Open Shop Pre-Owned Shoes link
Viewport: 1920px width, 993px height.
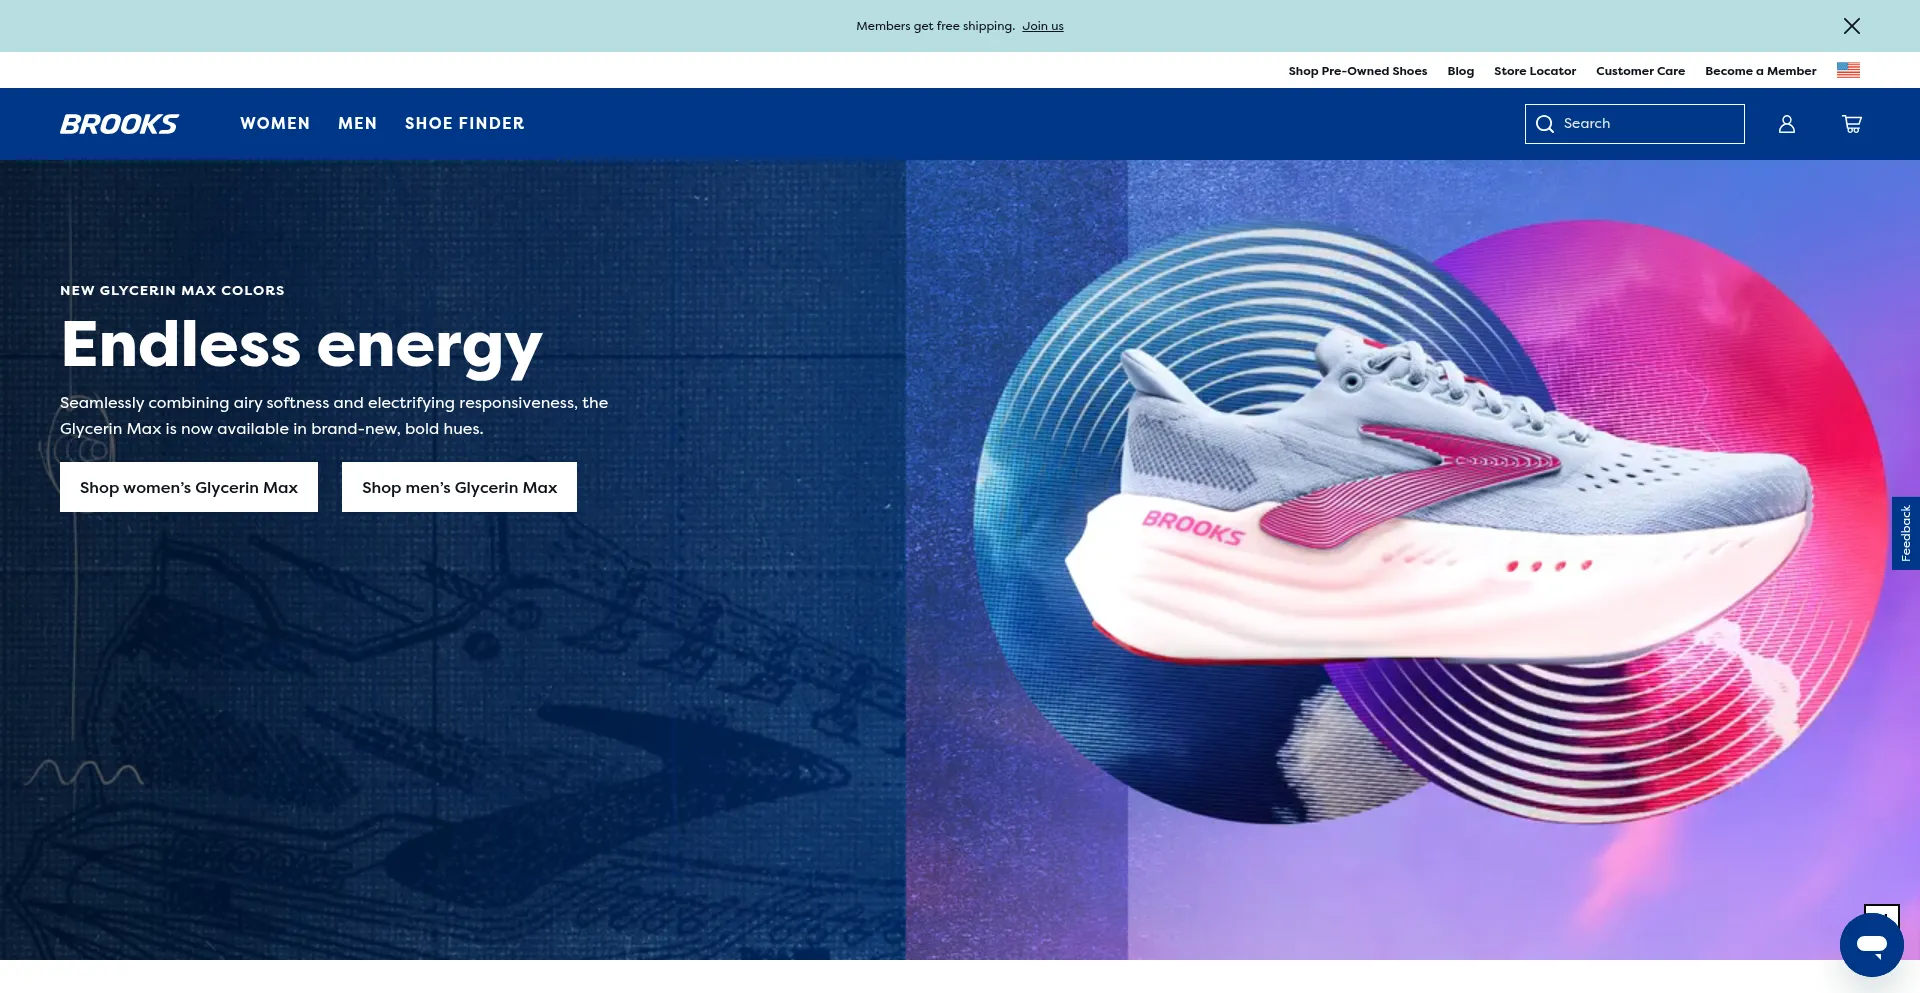click(x=1357, y=71)
